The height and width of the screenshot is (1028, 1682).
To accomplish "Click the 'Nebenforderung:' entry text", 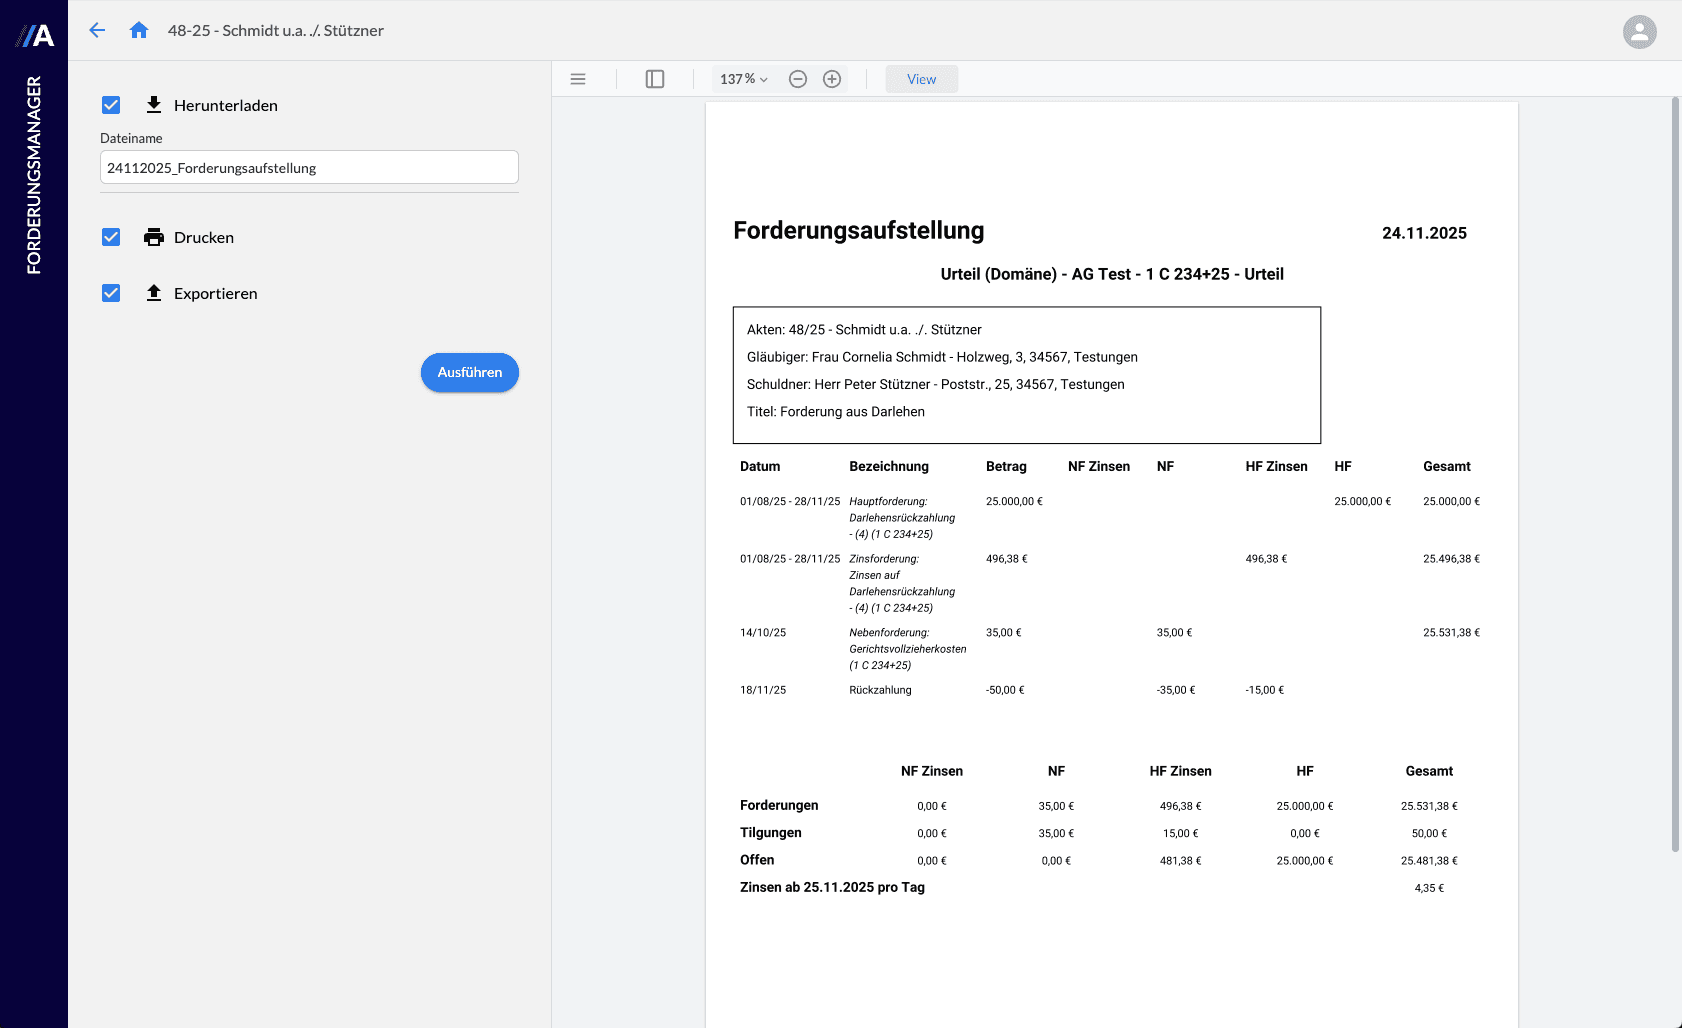I will click(889, 633).
